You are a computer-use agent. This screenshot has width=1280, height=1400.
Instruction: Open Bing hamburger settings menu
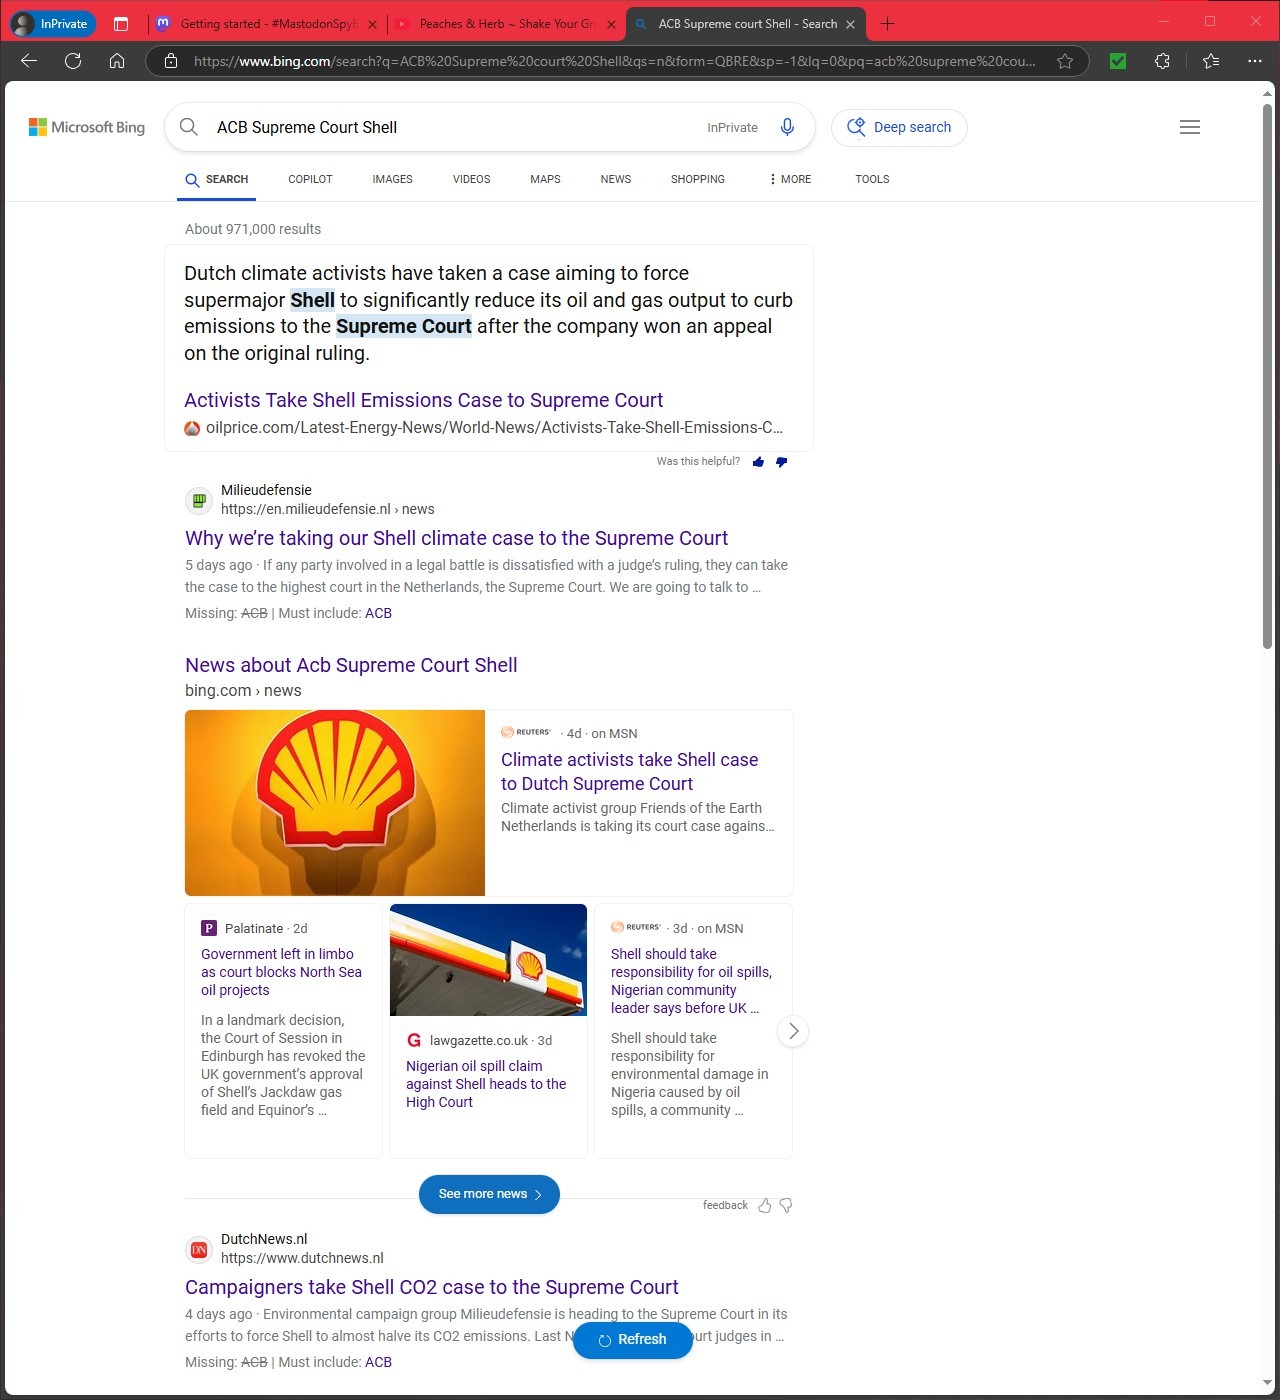pyautogui.click(x=1190, y=127)
